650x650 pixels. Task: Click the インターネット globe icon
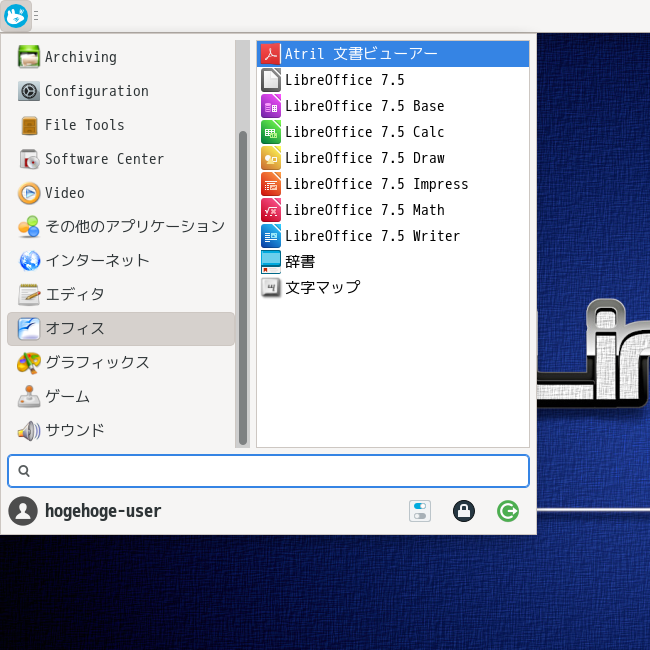(x=29, y=261)
